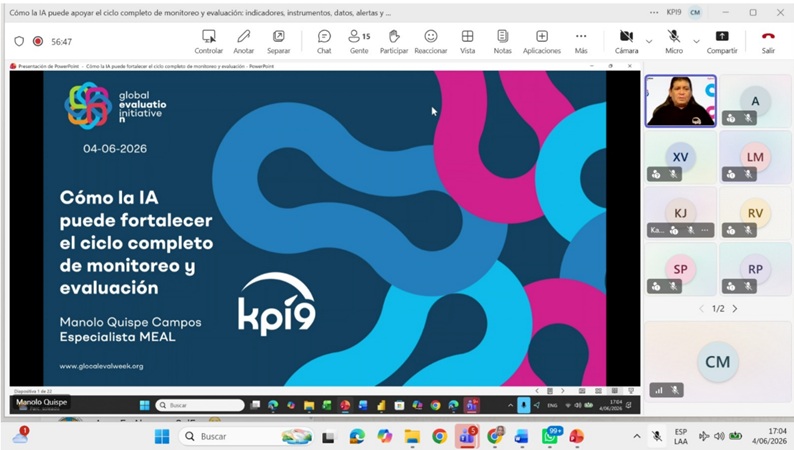
Task: Open Microsoft Teams on the taskbar
Action: [x=467, y=436]
